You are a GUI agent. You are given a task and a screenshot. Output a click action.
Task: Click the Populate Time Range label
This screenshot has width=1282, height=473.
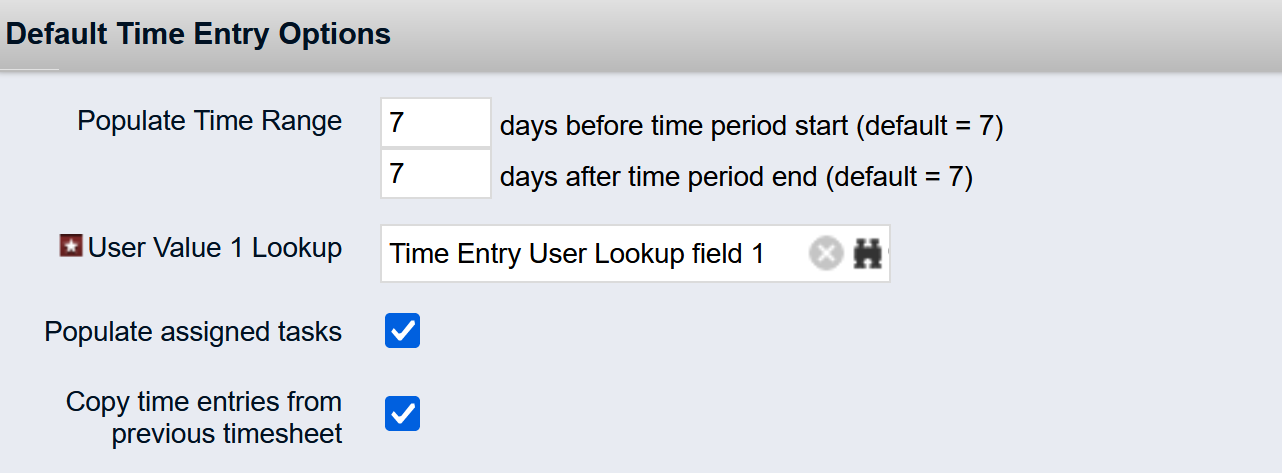click(x=210, y=122)
